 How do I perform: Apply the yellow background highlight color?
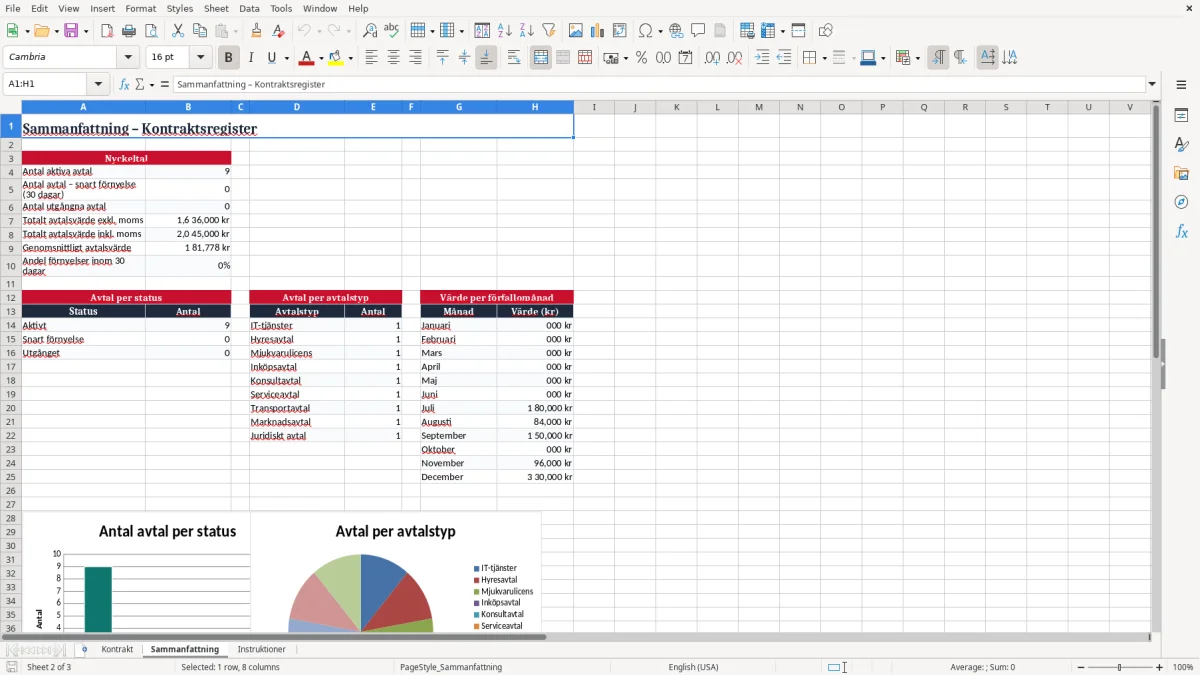[x=335, y=57]
